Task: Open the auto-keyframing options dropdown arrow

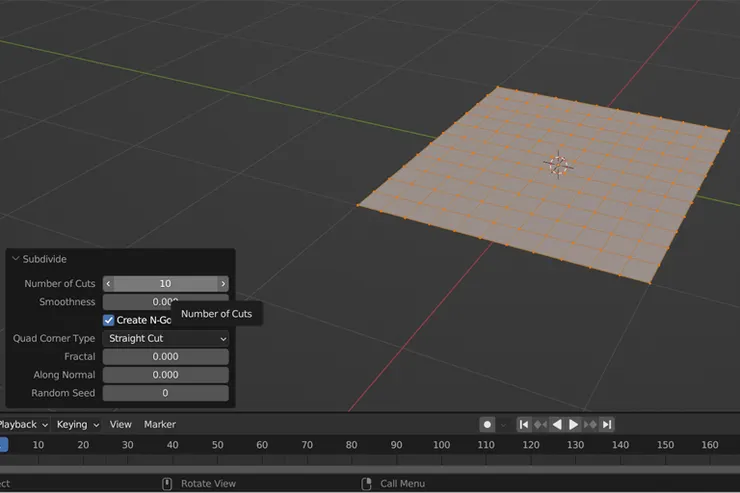Action: 504,424
